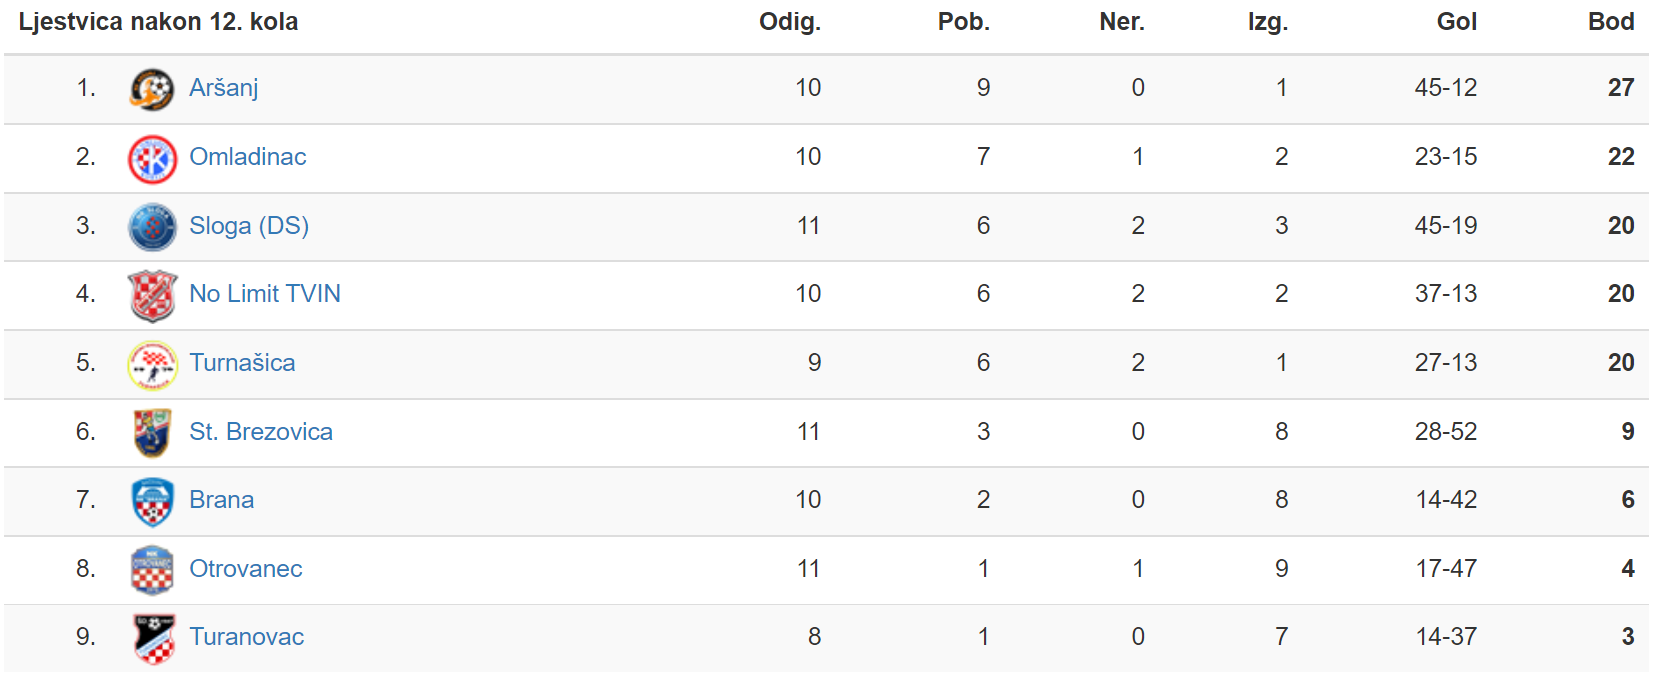The width and height of the screenshot is (1654, 680).
Task: Click the Turanovac club crest icon
Action: pyautogui.click(x=154, y=639)
